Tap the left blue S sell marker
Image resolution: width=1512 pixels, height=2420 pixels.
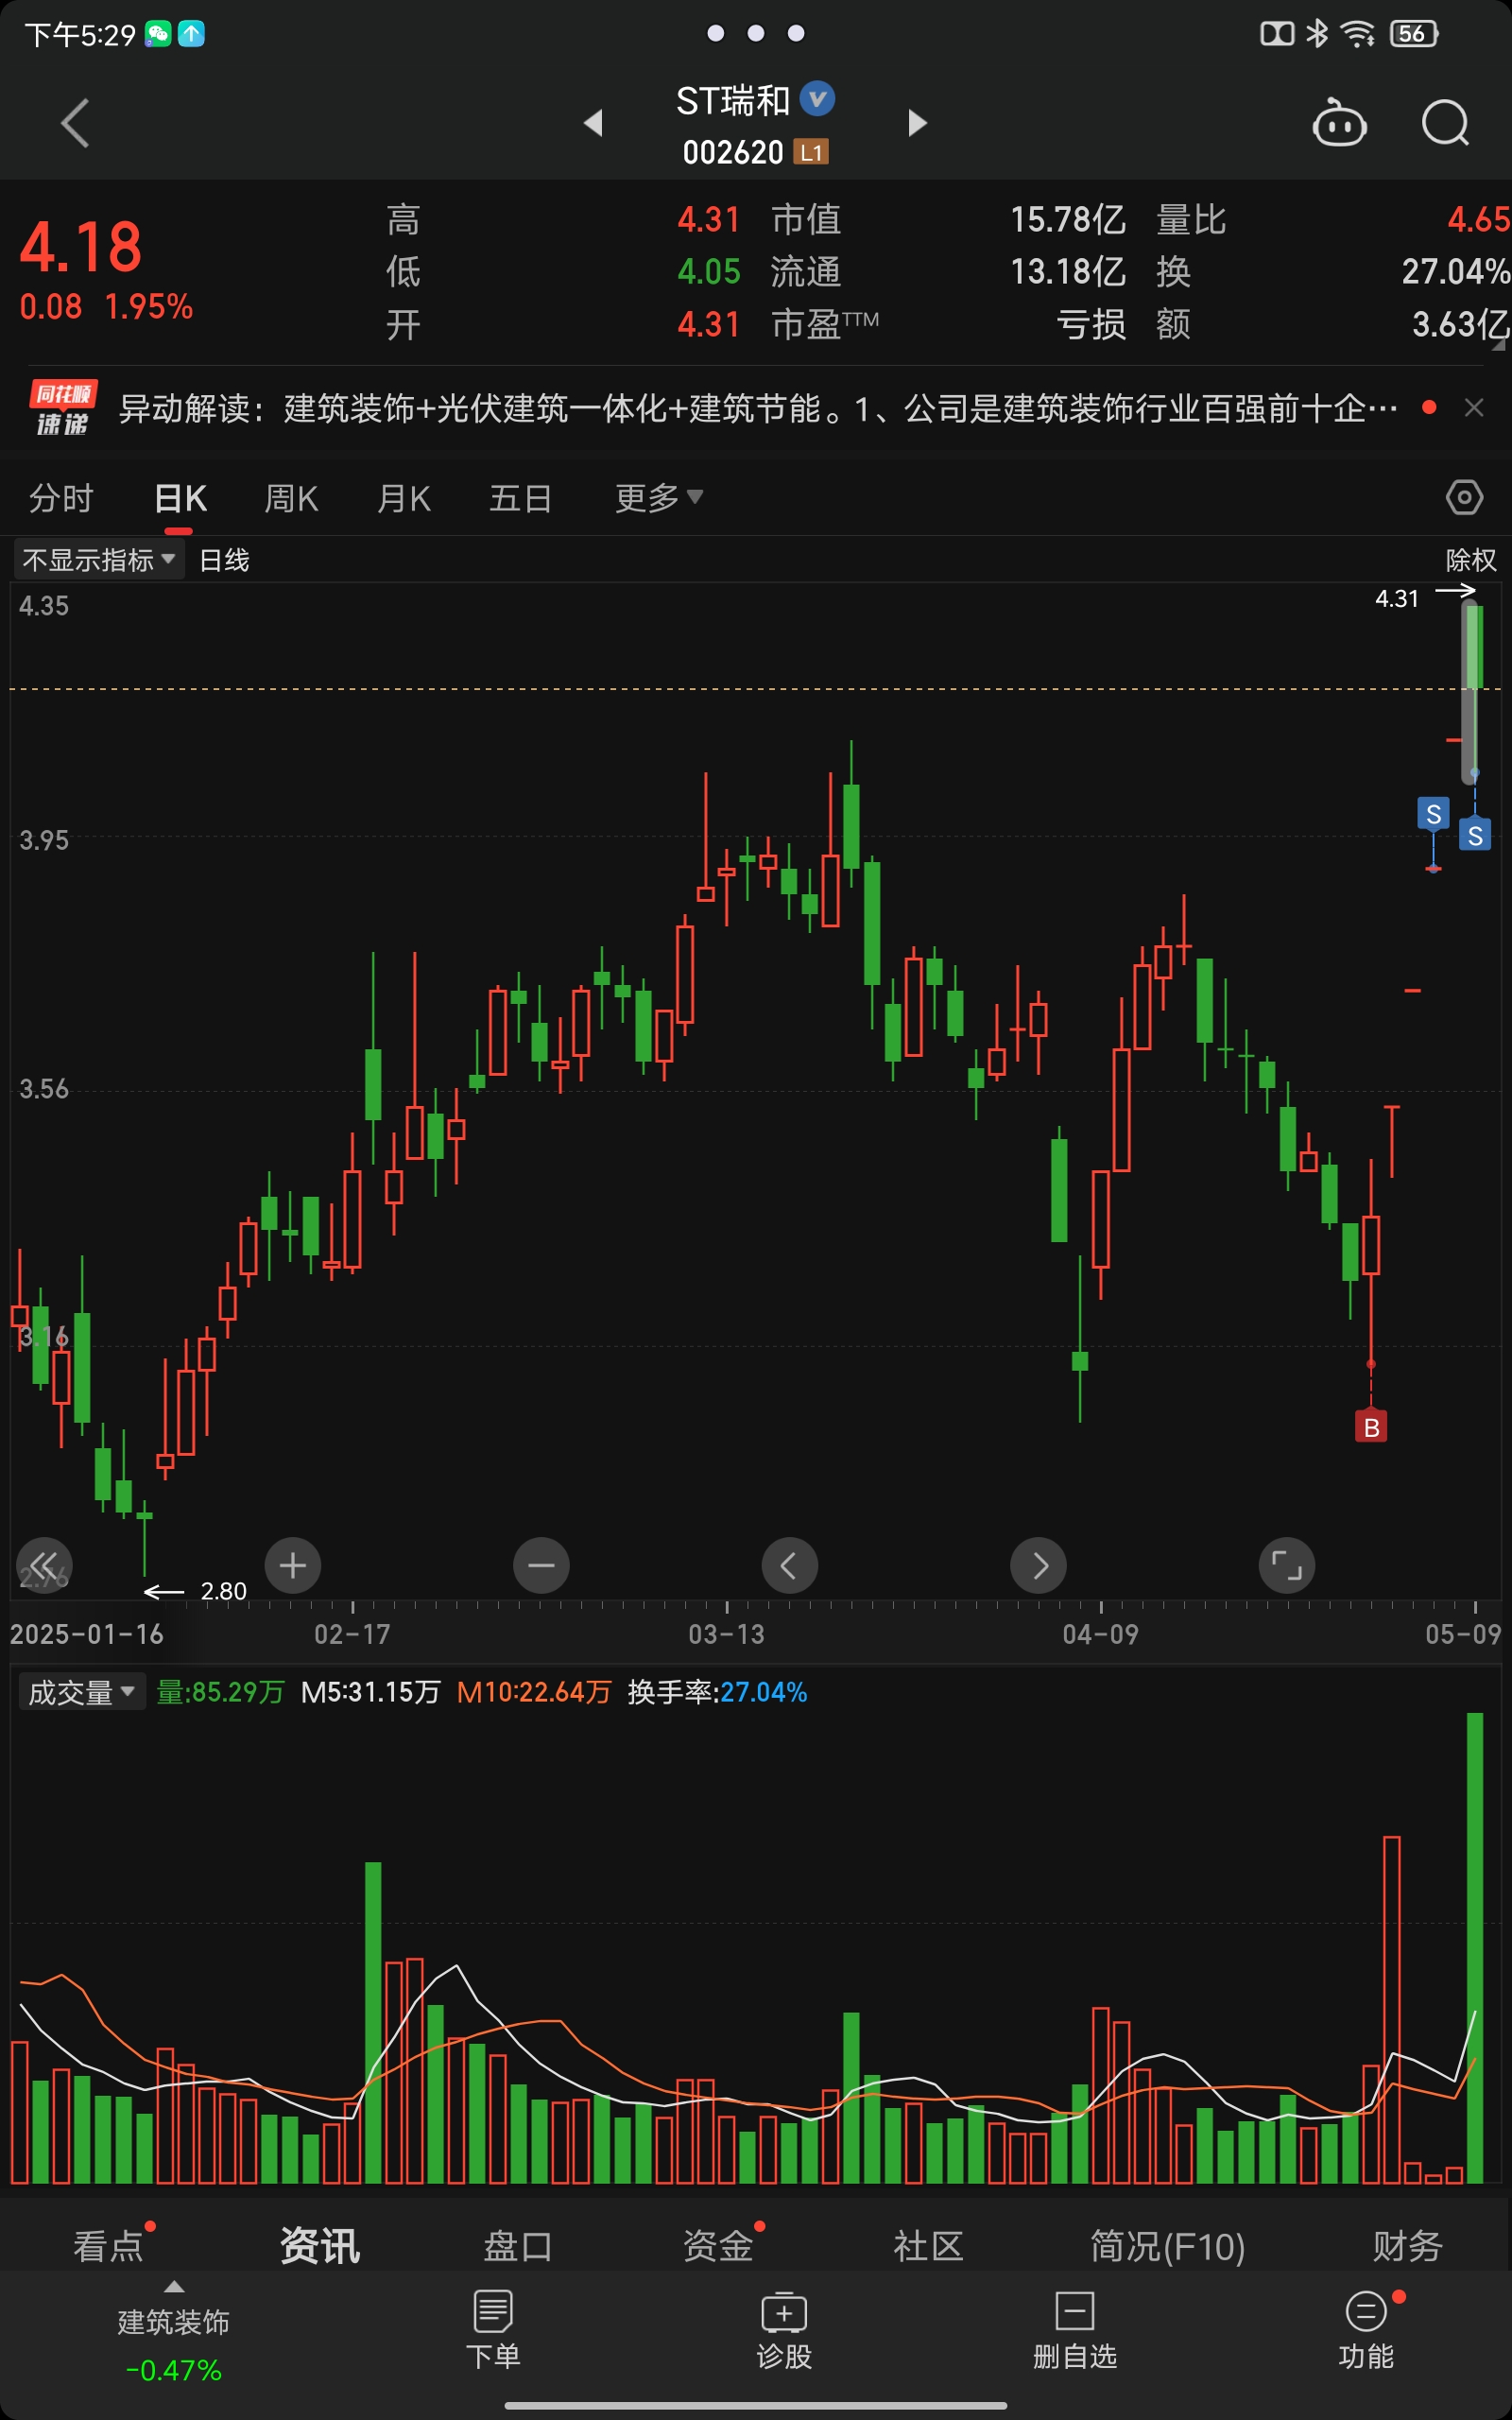[x=1434, y=814]
